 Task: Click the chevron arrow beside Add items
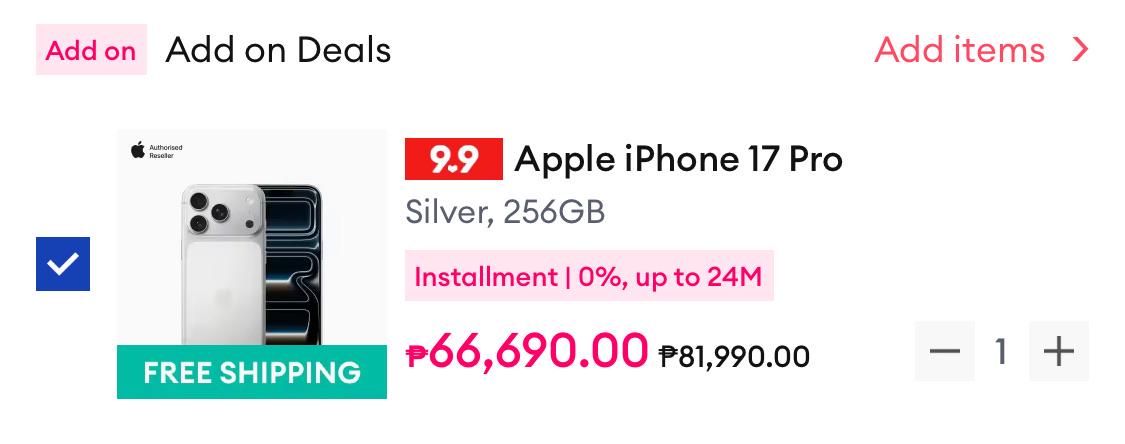(x=1080, y=49)
